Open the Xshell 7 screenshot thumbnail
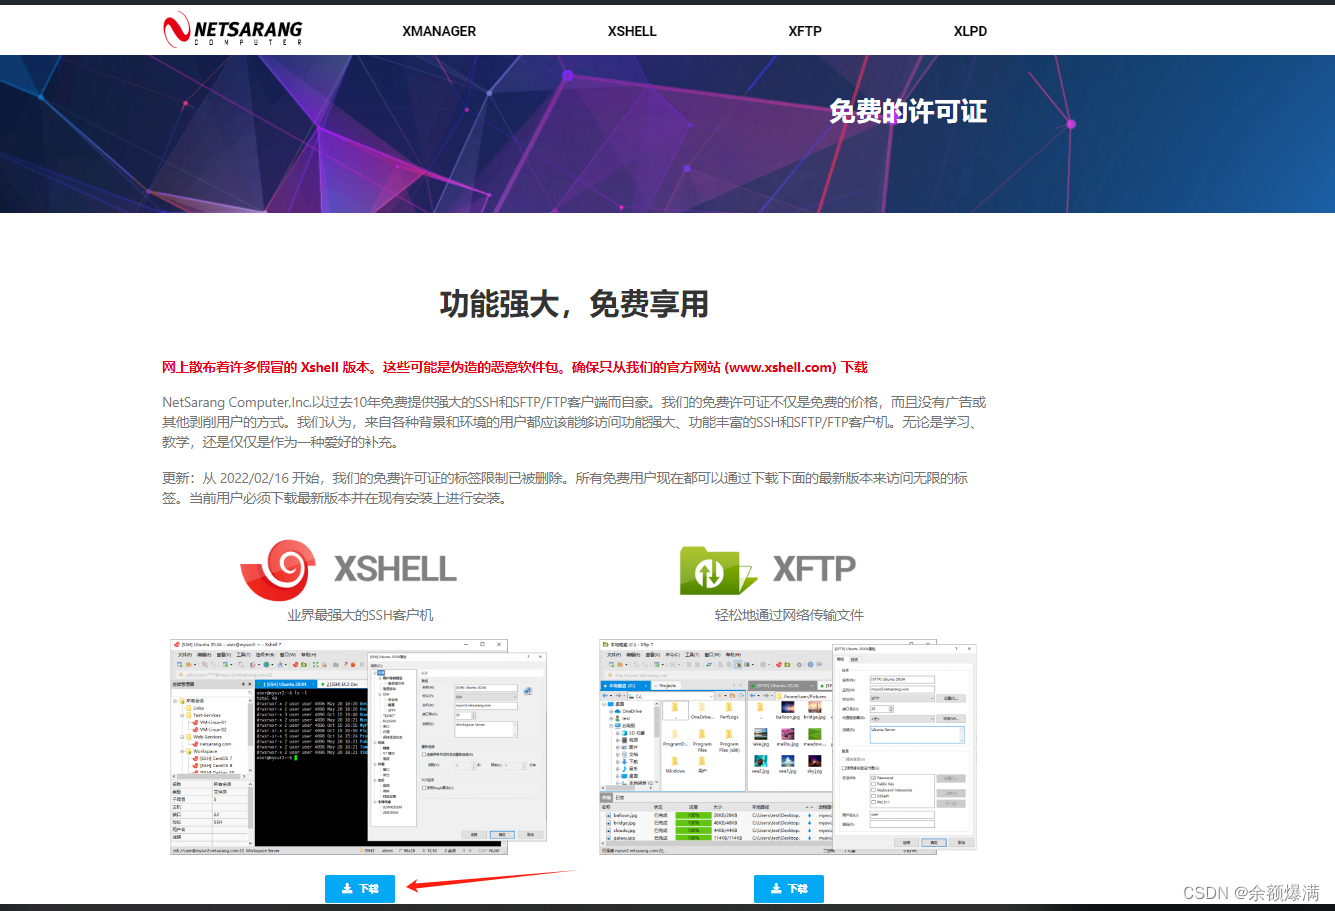 (360, 747)
